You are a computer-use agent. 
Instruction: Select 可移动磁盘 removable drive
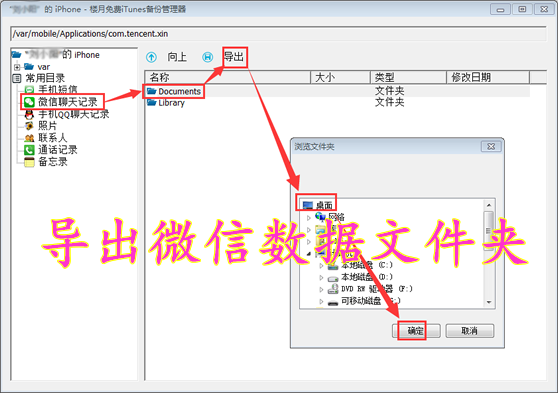pyautogui.click(x=371, y=301)
